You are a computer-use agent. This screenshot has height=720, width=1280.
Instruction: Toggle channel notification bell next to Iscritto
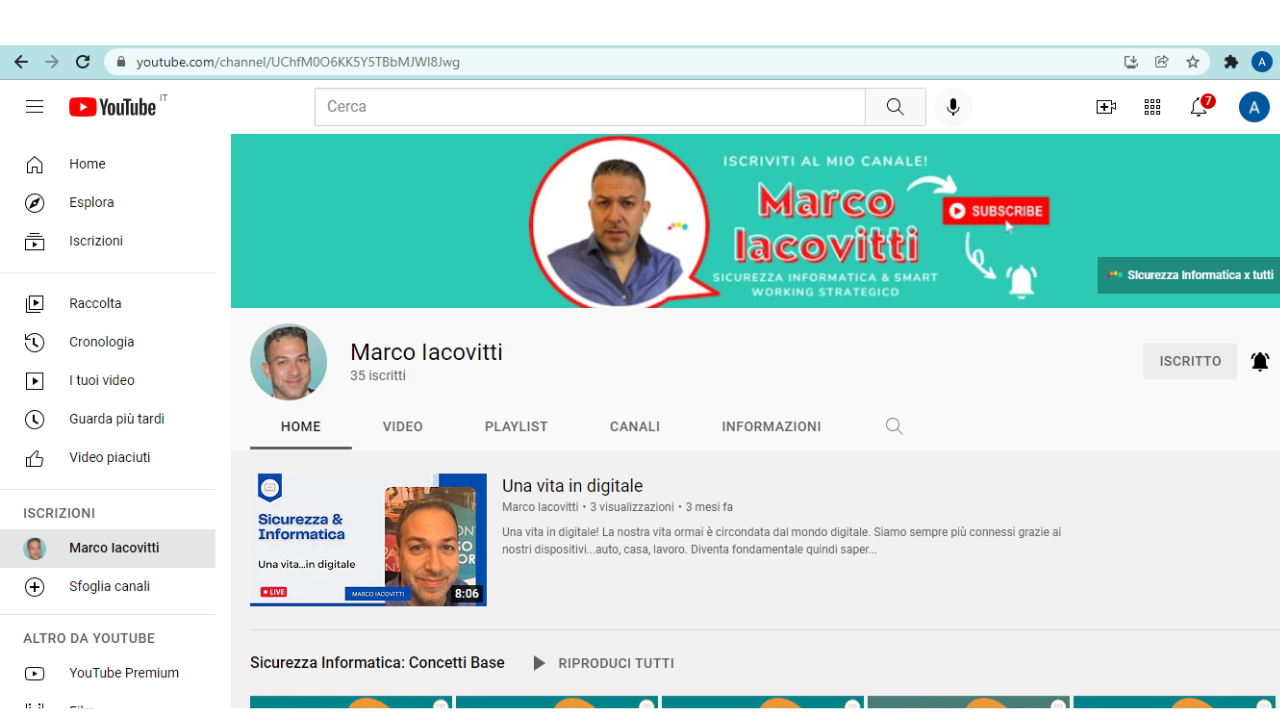(1260, 361)
